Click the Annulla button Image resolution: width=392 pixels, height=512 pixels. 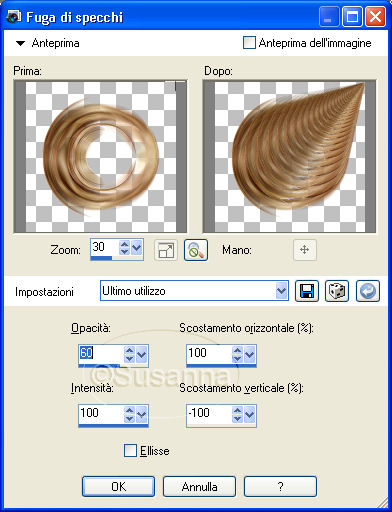(x=199, y=487)
